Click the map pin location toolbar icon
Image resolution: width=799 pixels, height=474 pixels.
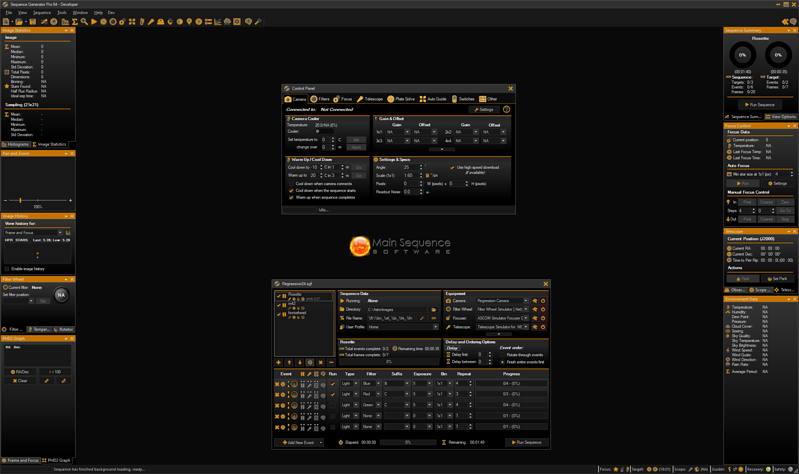coord(189,22)
